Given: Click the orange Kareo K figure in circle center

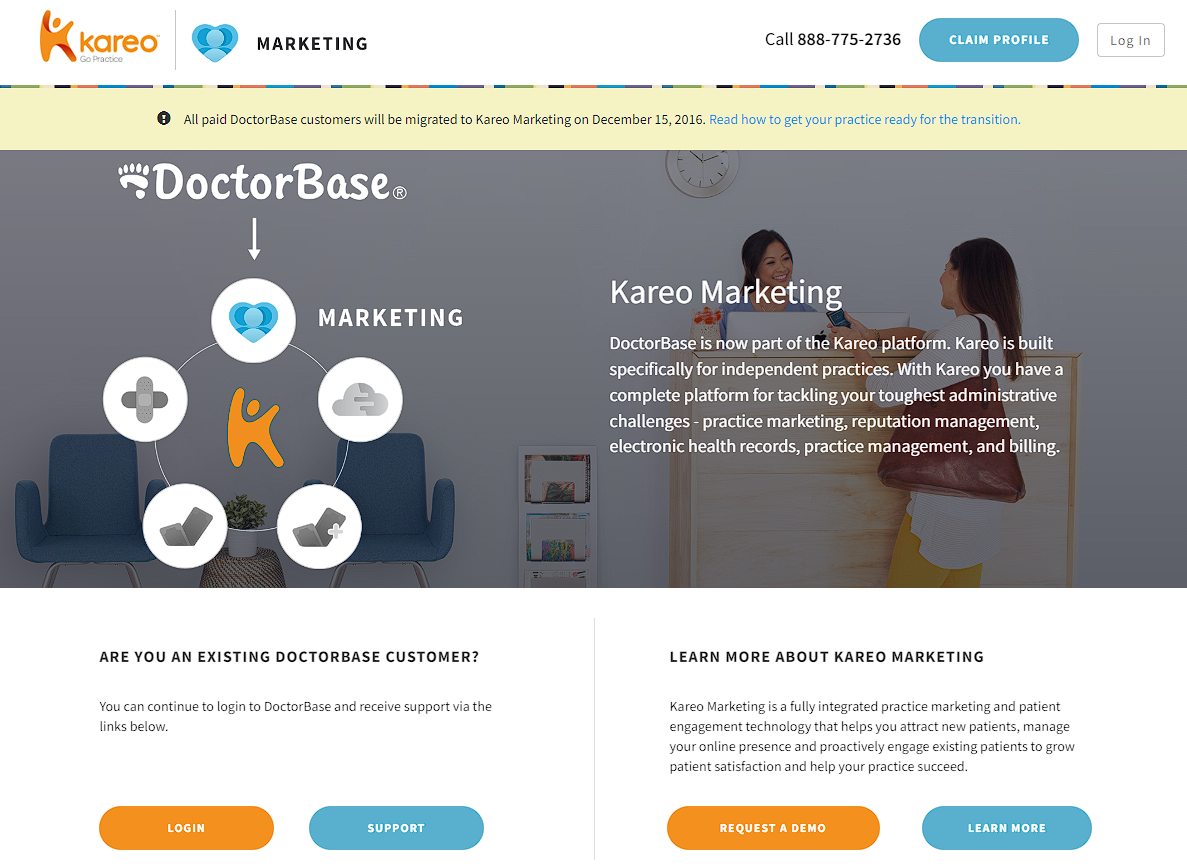Looking at the screenshot, I should (x=255, y=427).
